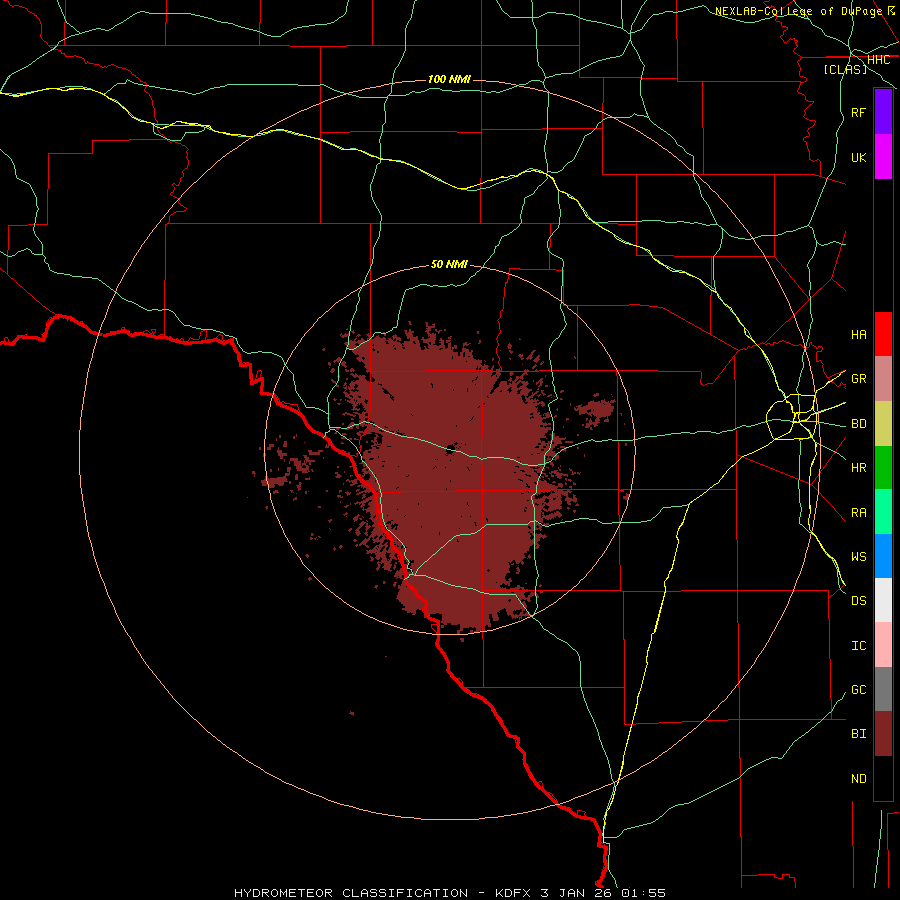Click the radar site black dot at center
Image resolution: width=900 pixels, height=900 pixels.
pyautogui.click(x=451, y=449)
